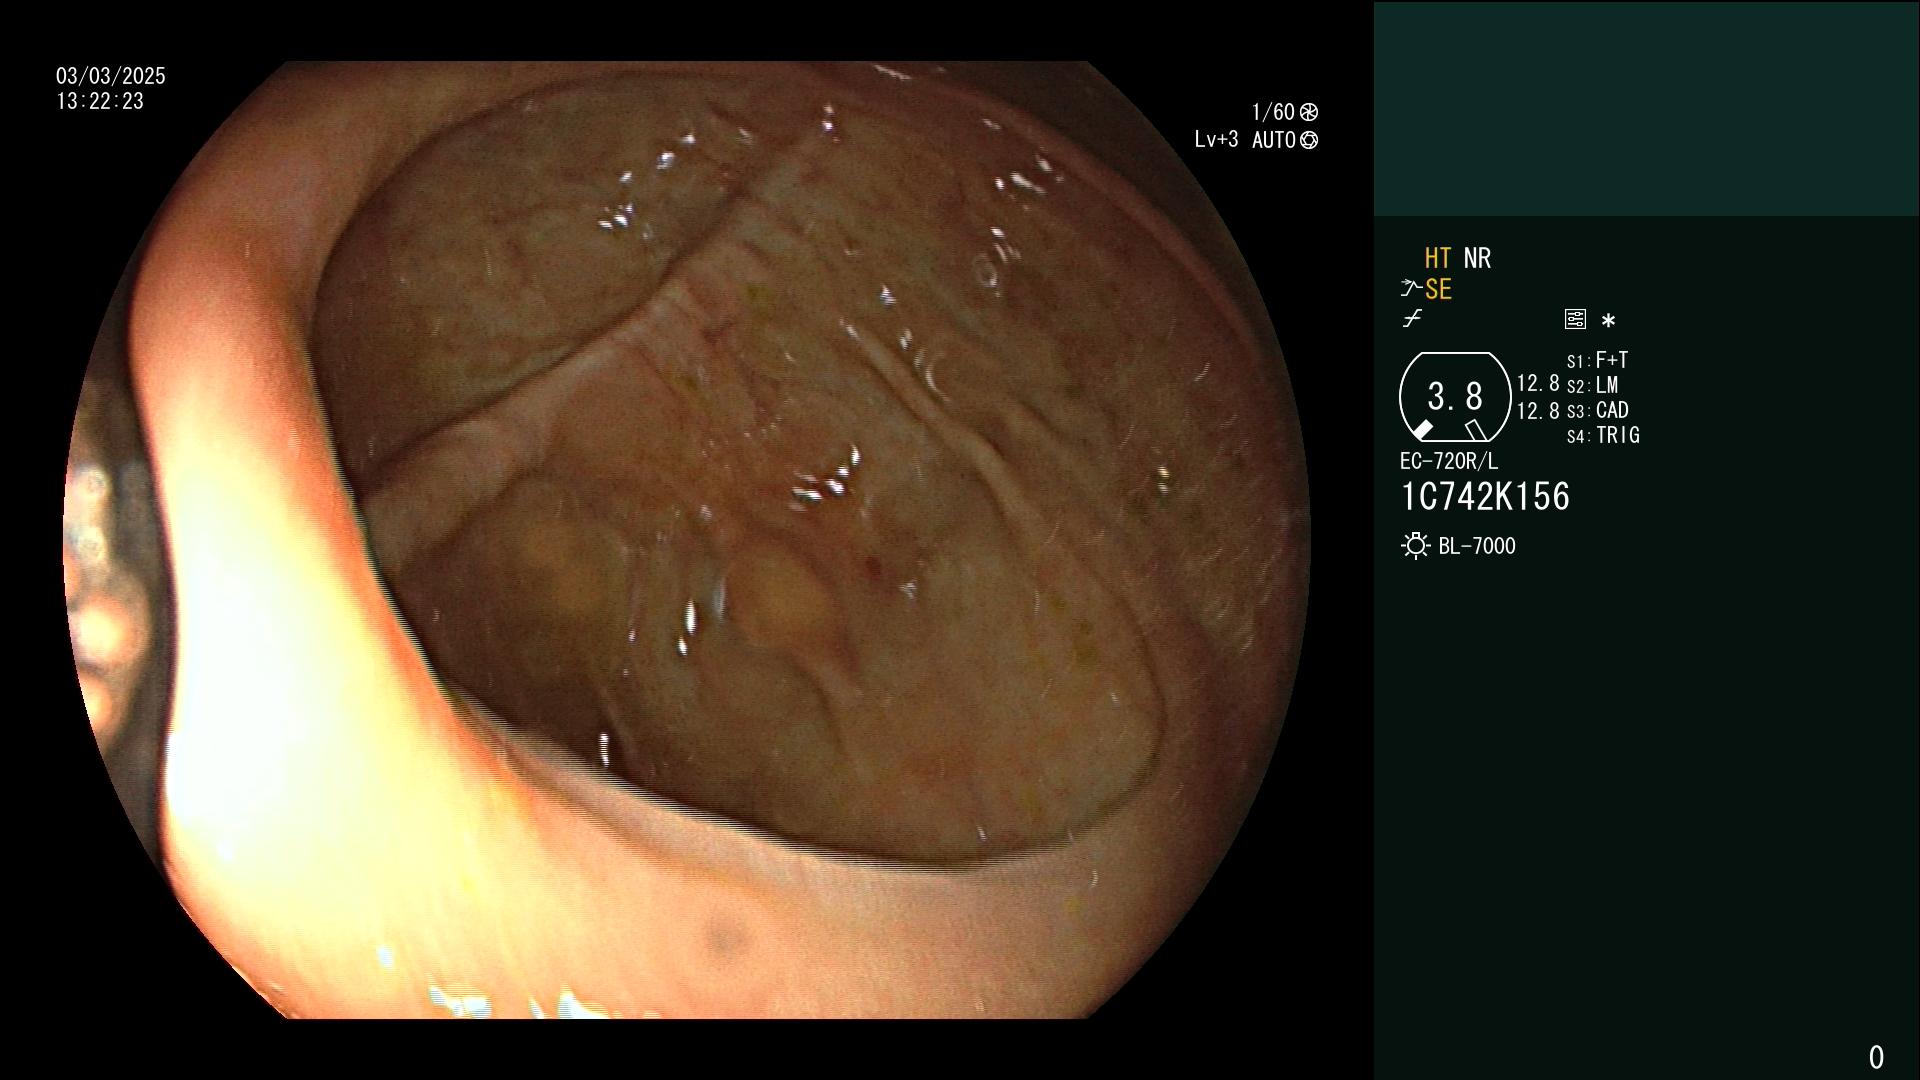Screen dimensions: 1920x1080
Task: Click the S3: CAD switch assignment
Action: [1597, 410]
